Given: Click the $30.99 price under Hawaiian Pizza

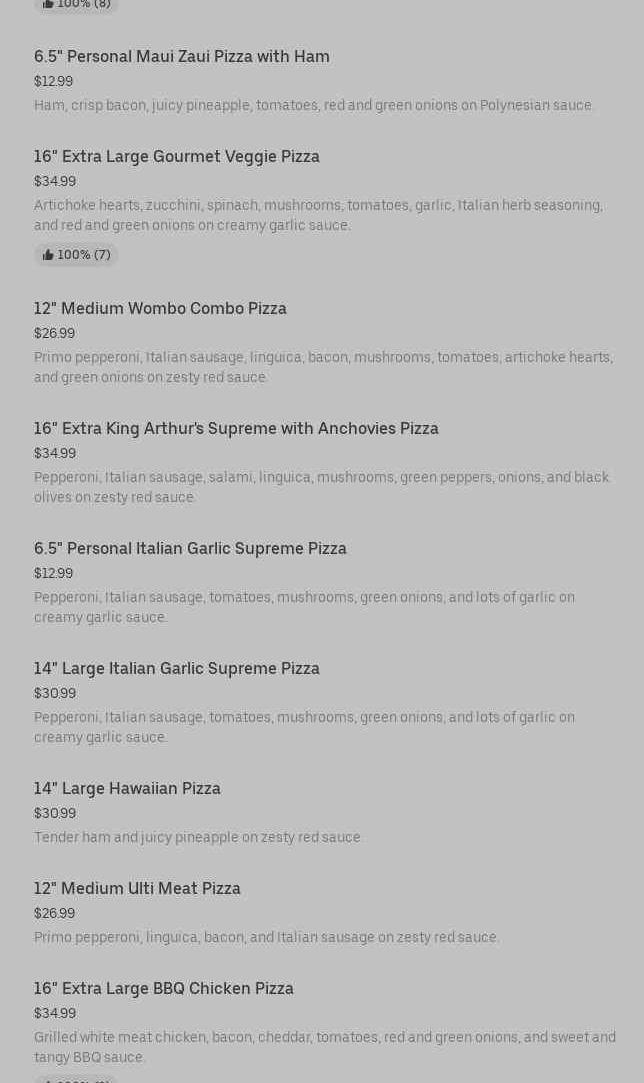Looking at the screenshot, I should point(54,814).
